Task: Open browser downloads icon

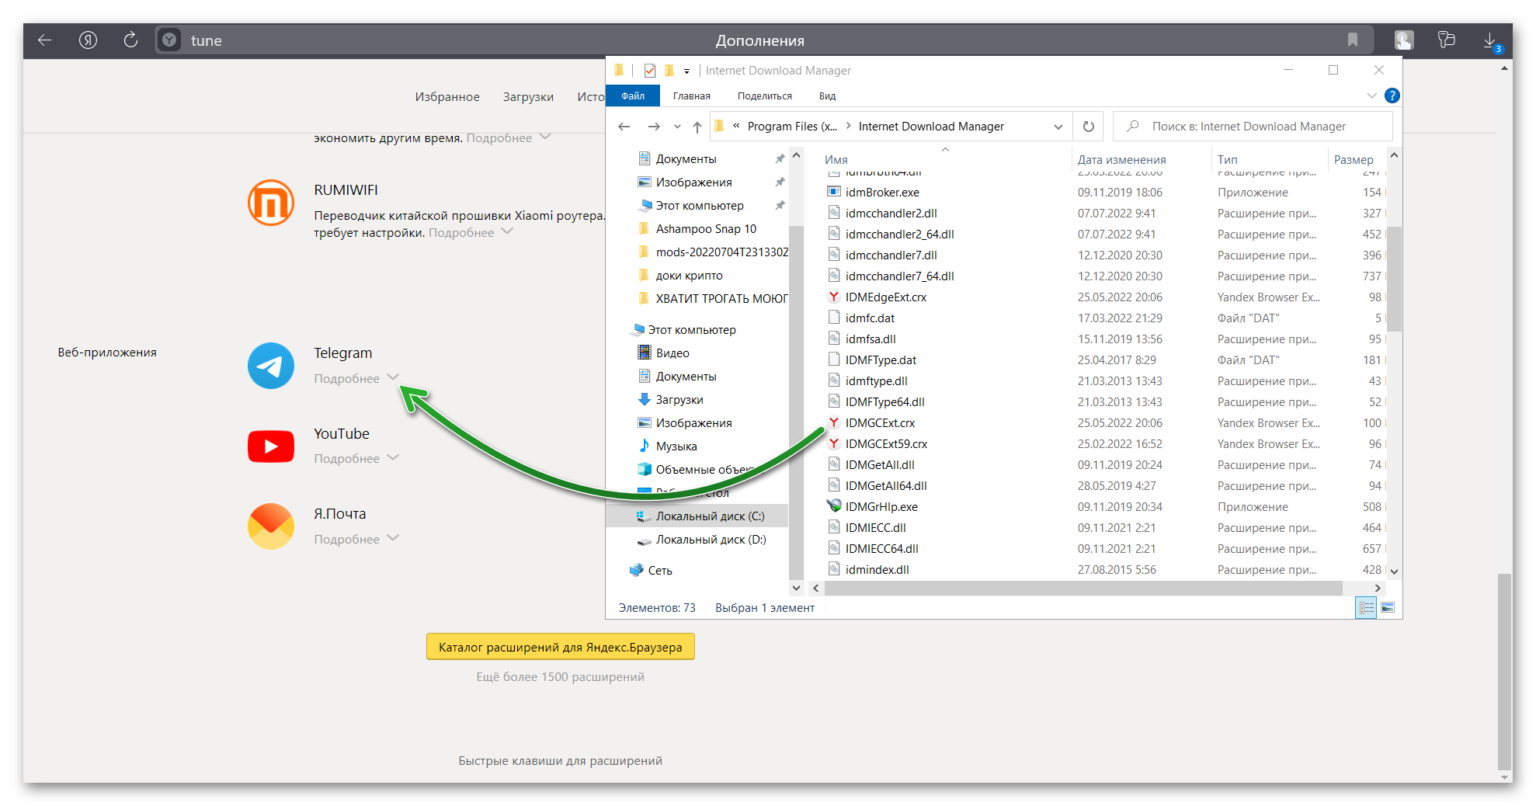Action: click(x=1490, y=41)
